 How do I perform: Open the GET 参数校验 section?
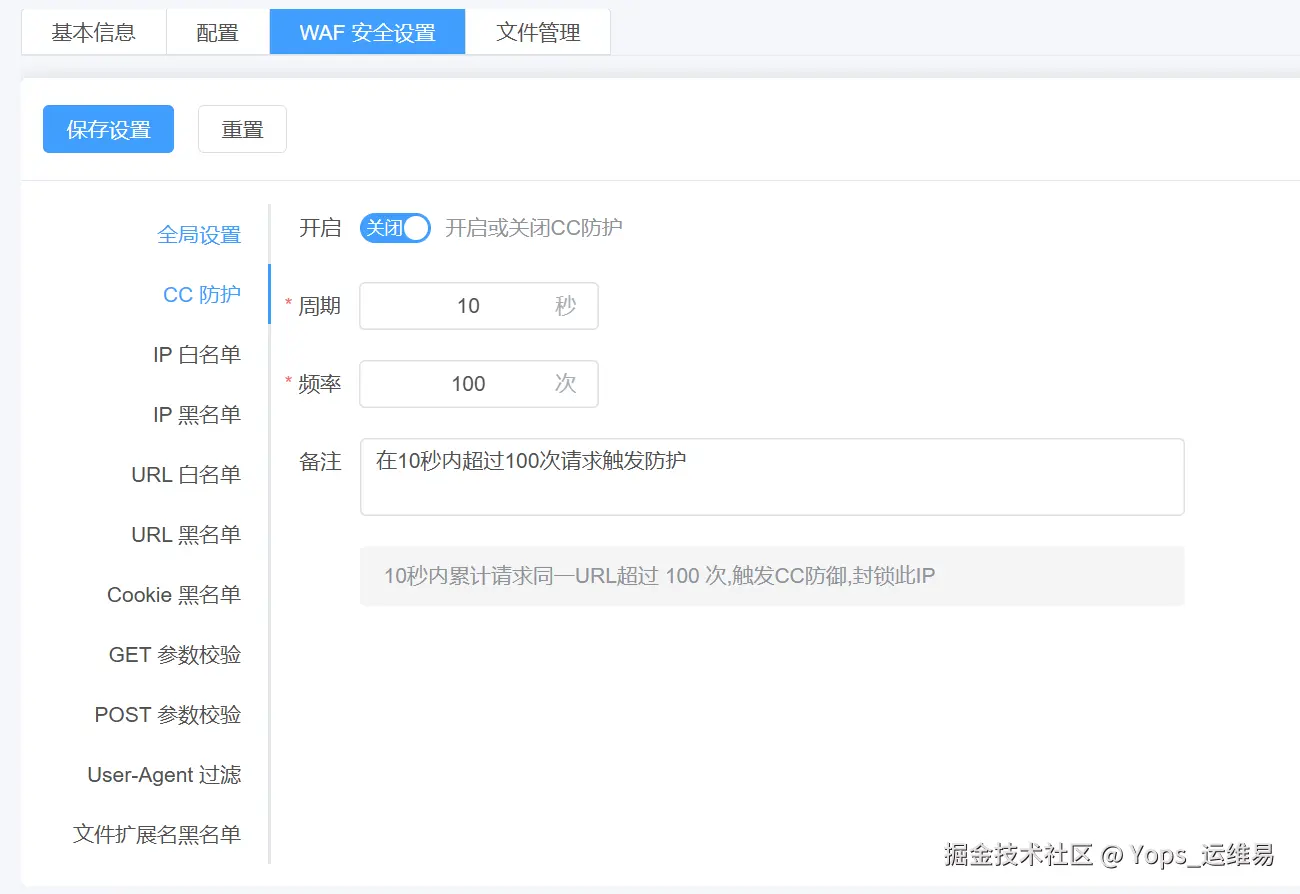(175, 654)
